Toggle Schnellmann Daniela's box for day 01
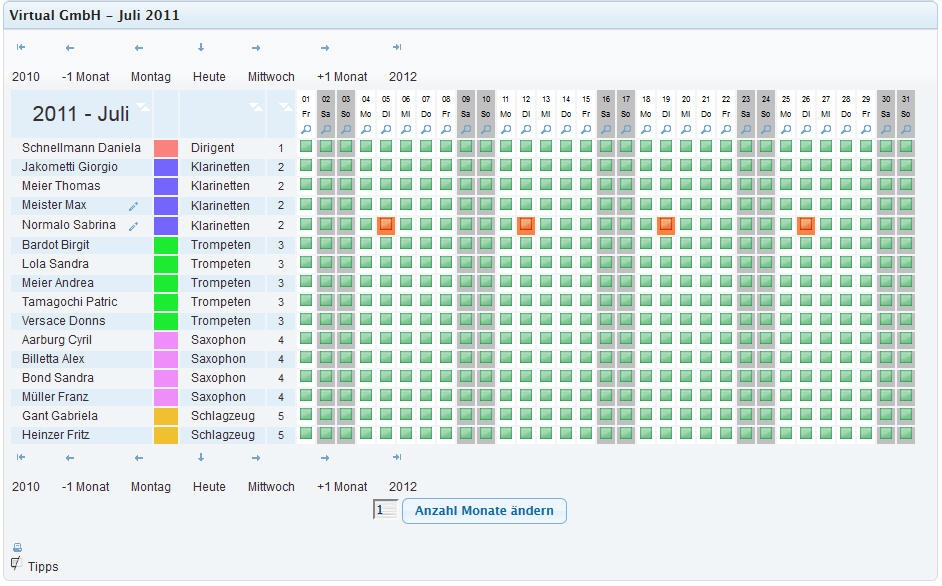Viewport: 942px width, 586px height. [x=306, y=147]
